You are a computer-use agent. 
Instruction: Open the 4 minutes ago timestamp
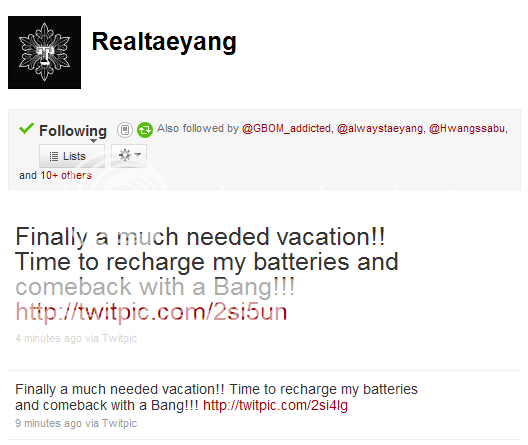48,338
